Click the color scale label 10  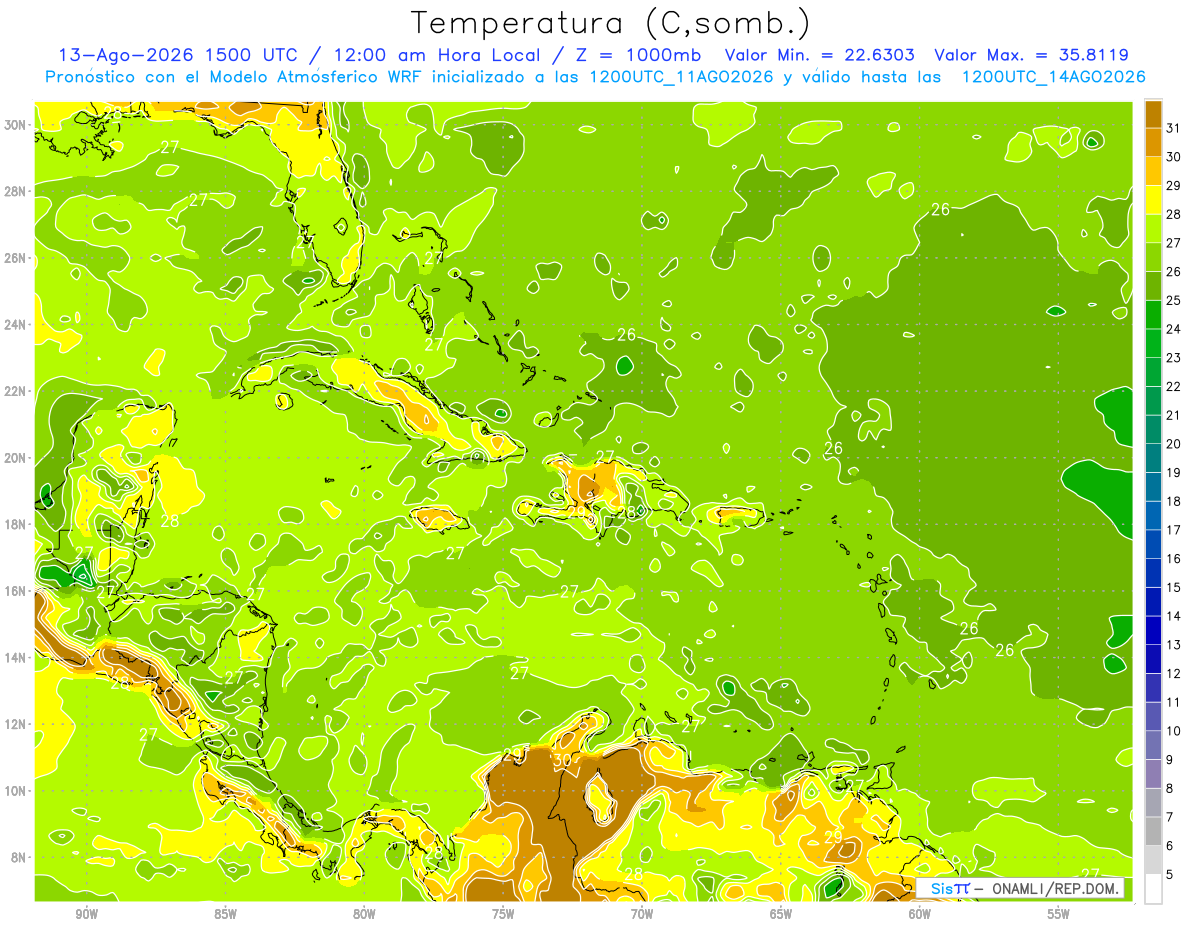[1174, 731]
